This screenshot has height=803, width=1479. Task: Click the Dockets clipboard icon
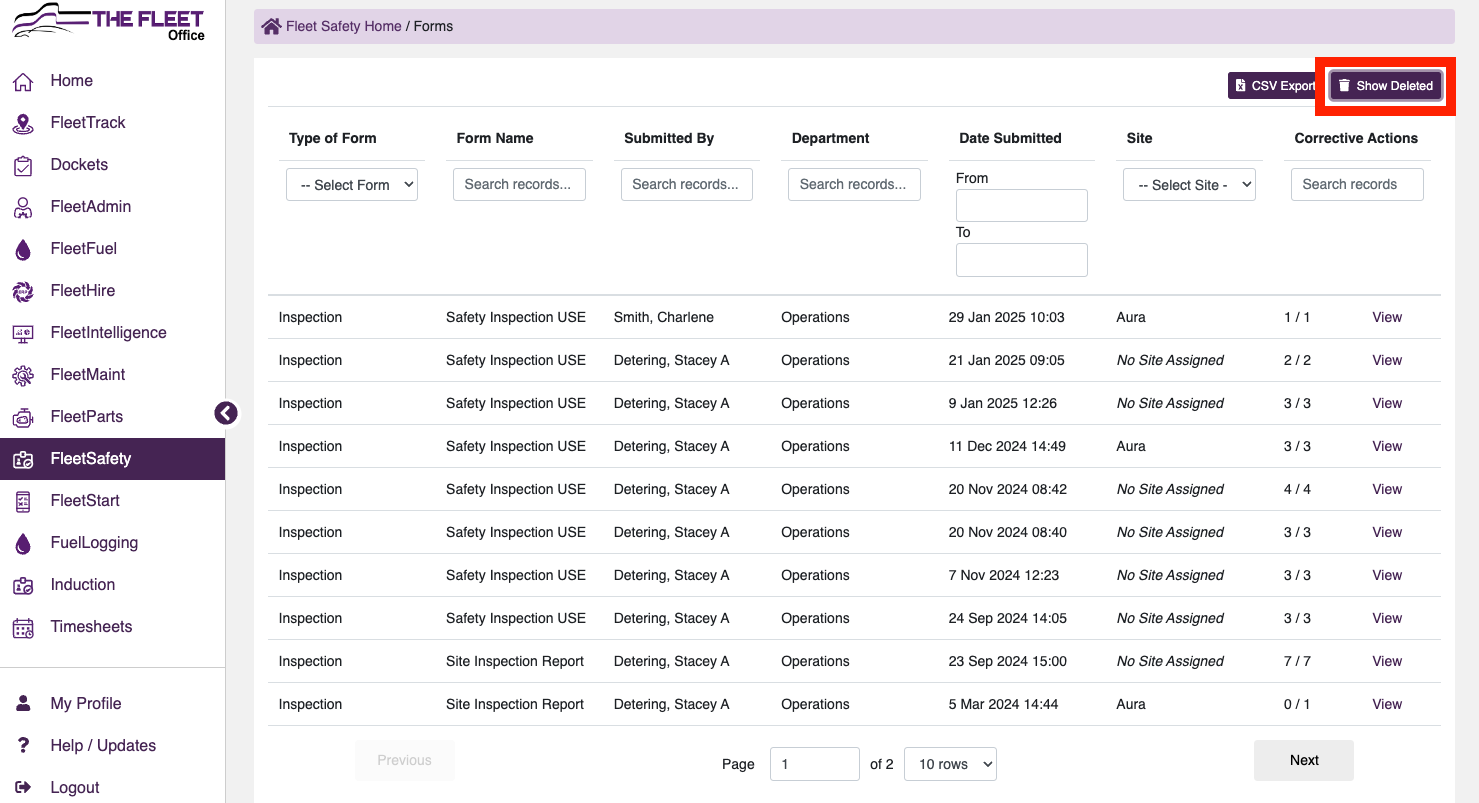[x=23, y=166]
